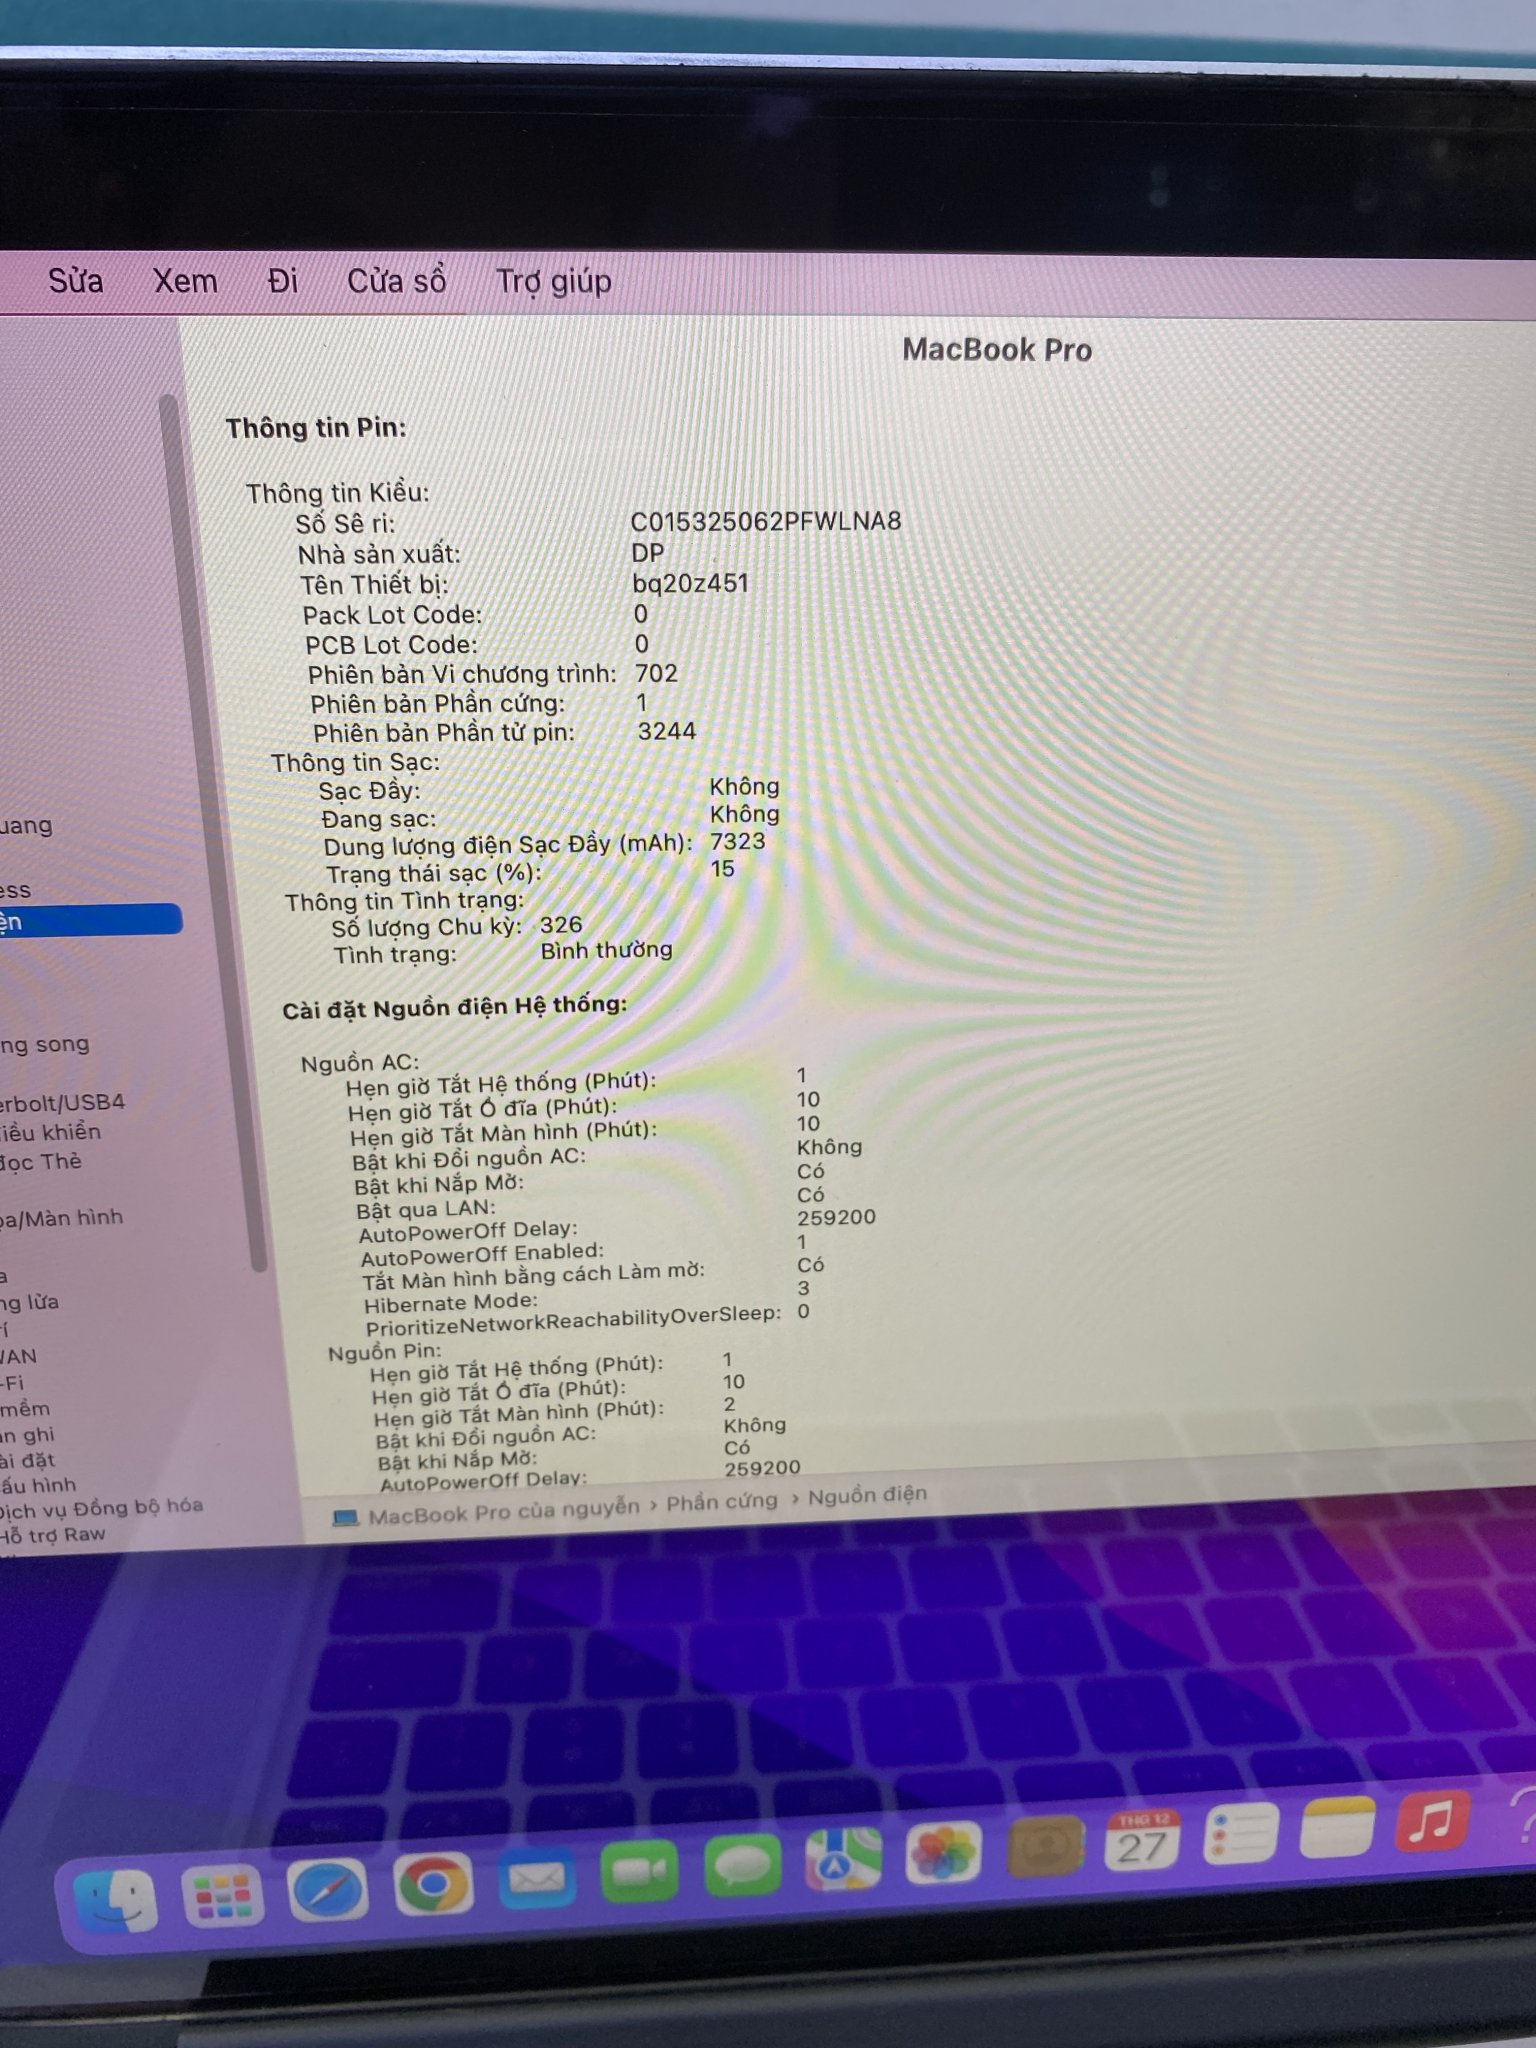Open Safari in the Dock
Viewport: 1536px width, 2048px height.
pyautogui.click(x=327, y=1891)
